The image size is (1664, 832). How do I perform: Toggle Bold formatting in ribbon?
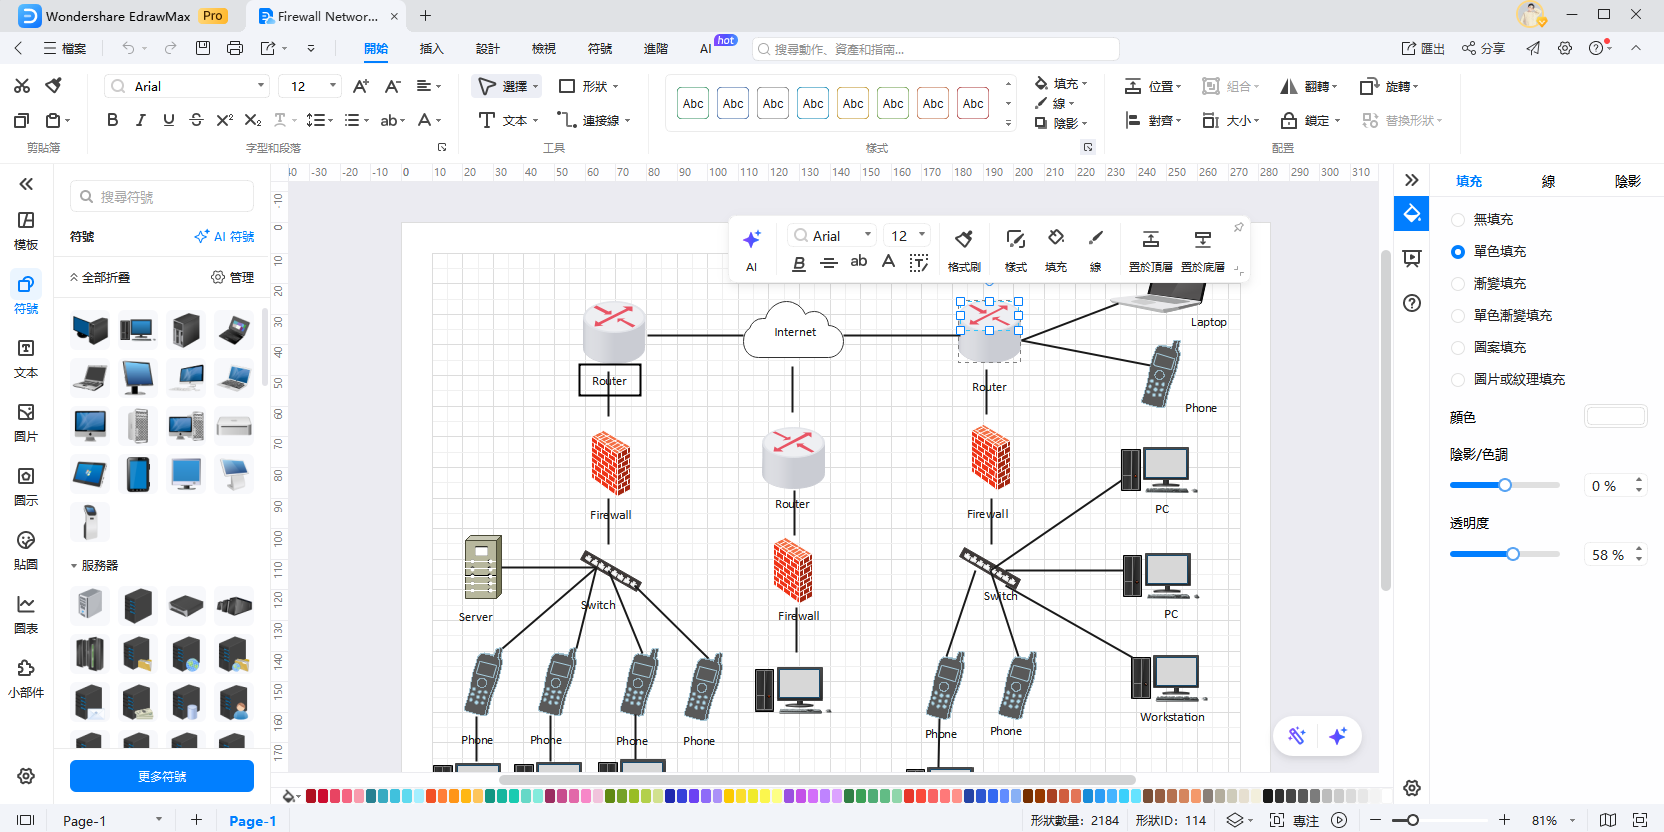(x=113, y=120)
